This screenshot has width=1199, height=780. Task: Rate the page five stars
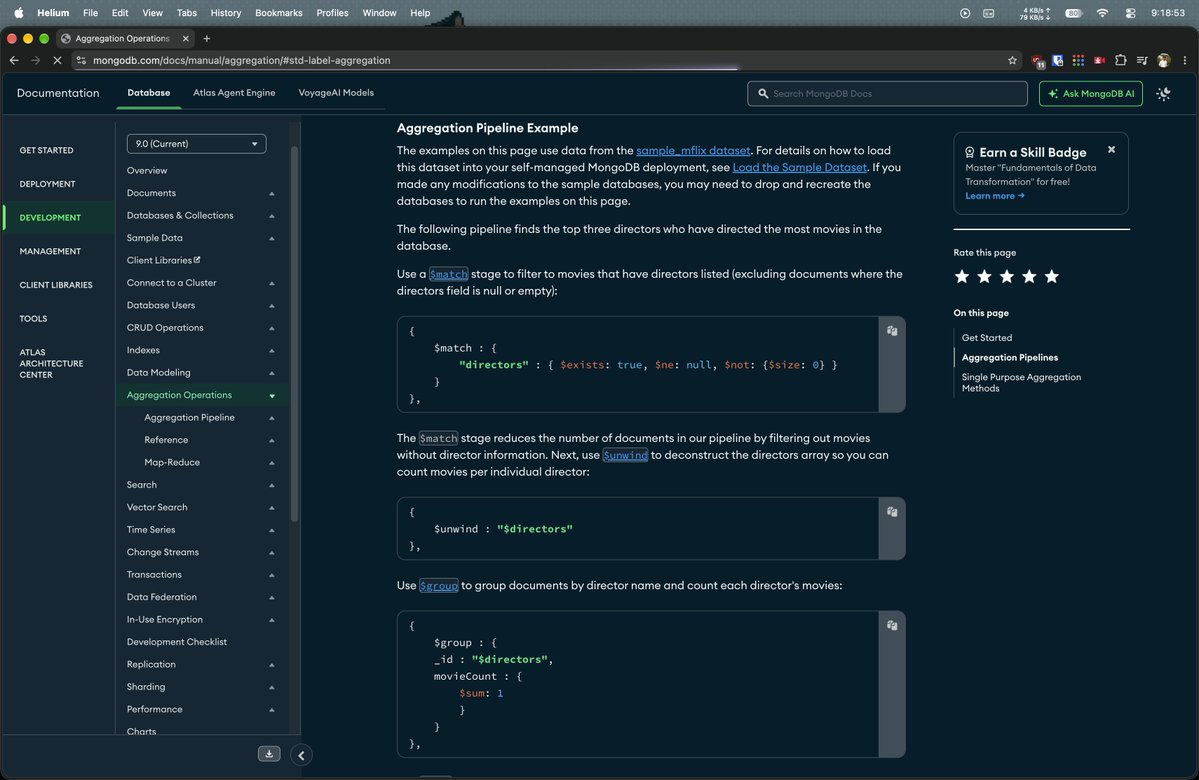pyautogui.click(x=1052, y=277)
